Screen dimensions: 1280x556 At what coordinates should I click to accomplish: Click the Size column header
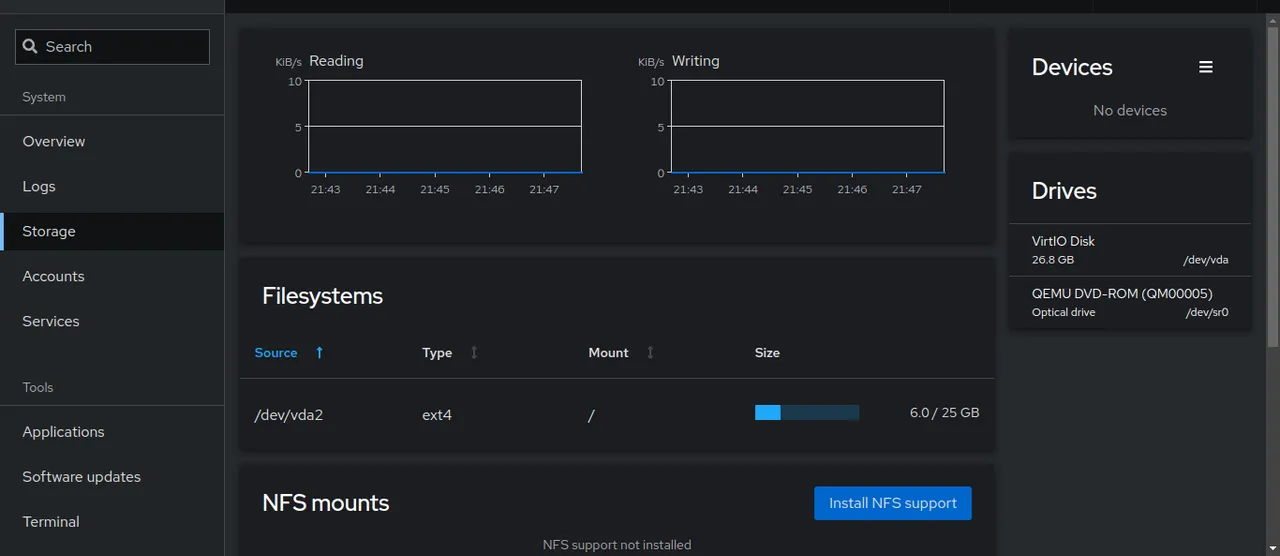pyautogui.click(x=767, y=353)
